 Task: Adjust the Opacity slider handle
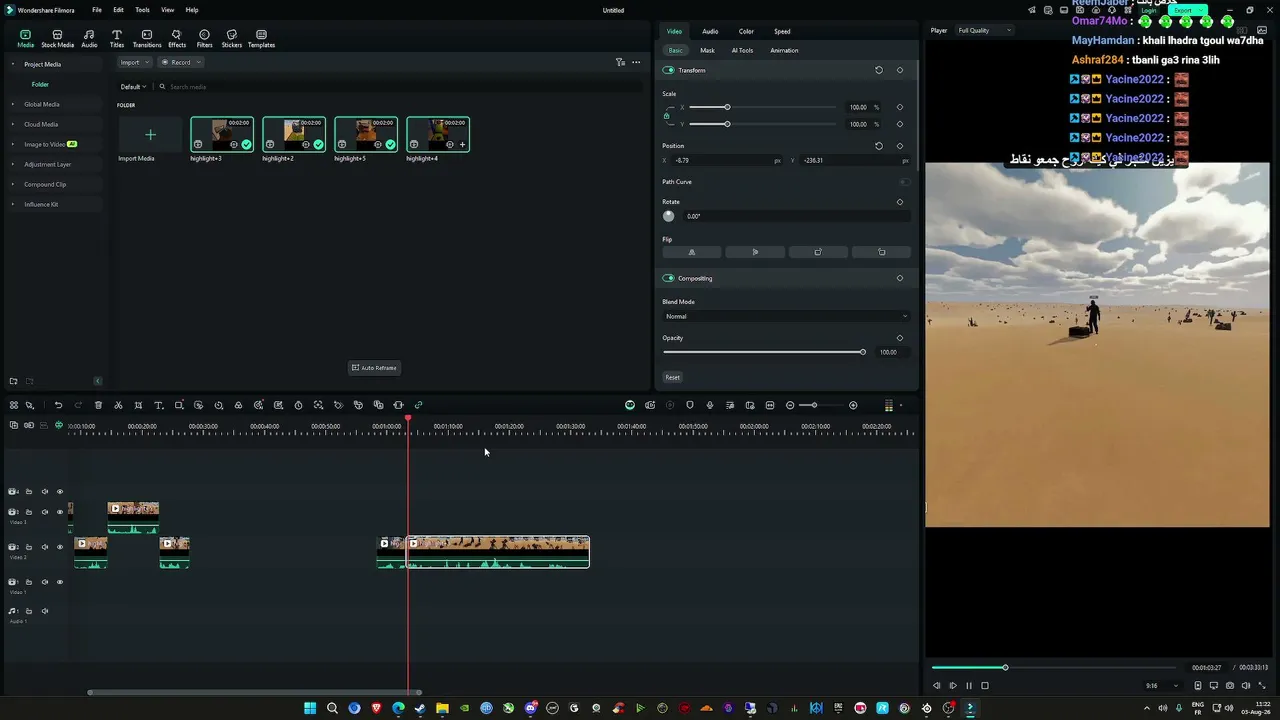[x=862, y=352]
